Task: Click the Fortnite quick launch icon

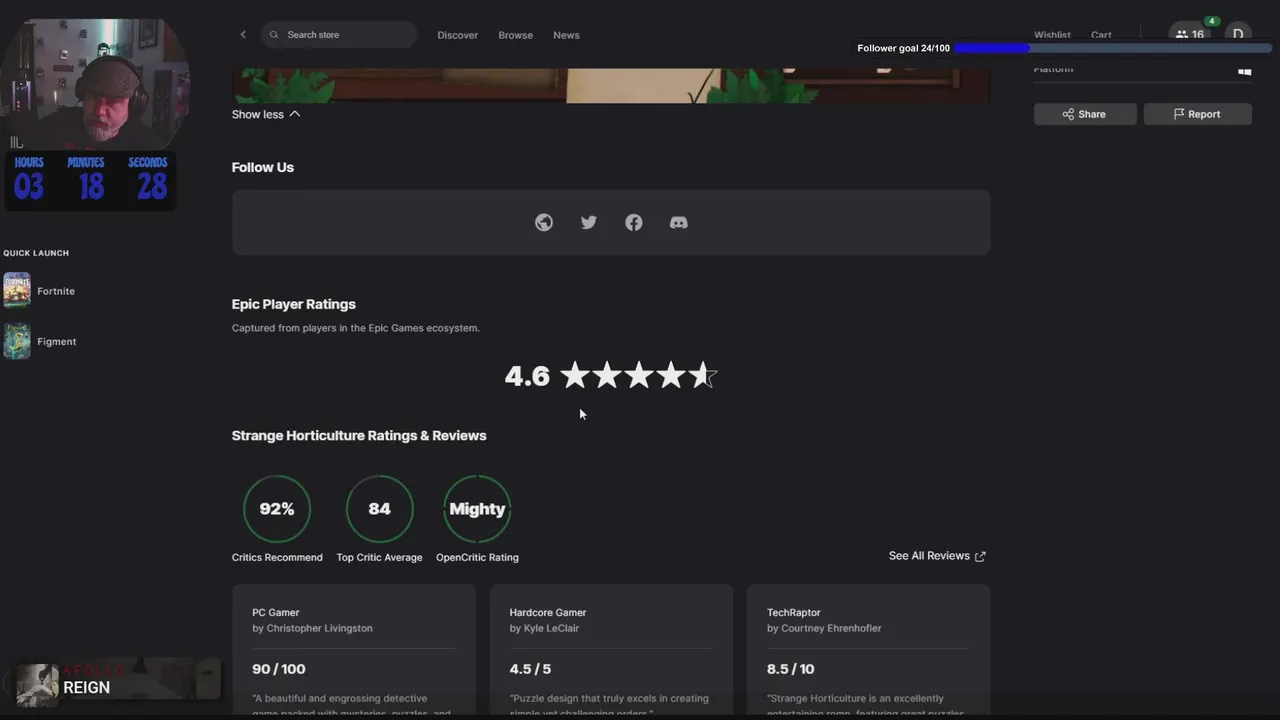Action: pyautogui.click(x=17, y=291)
